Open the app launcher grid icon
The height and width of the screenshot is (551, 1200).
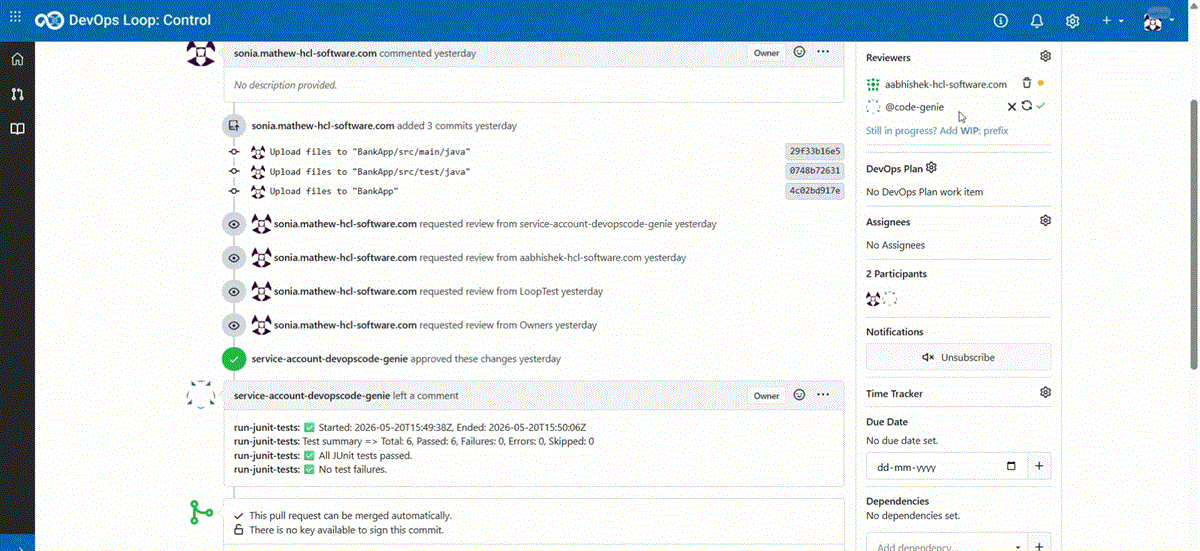(15, 18)
